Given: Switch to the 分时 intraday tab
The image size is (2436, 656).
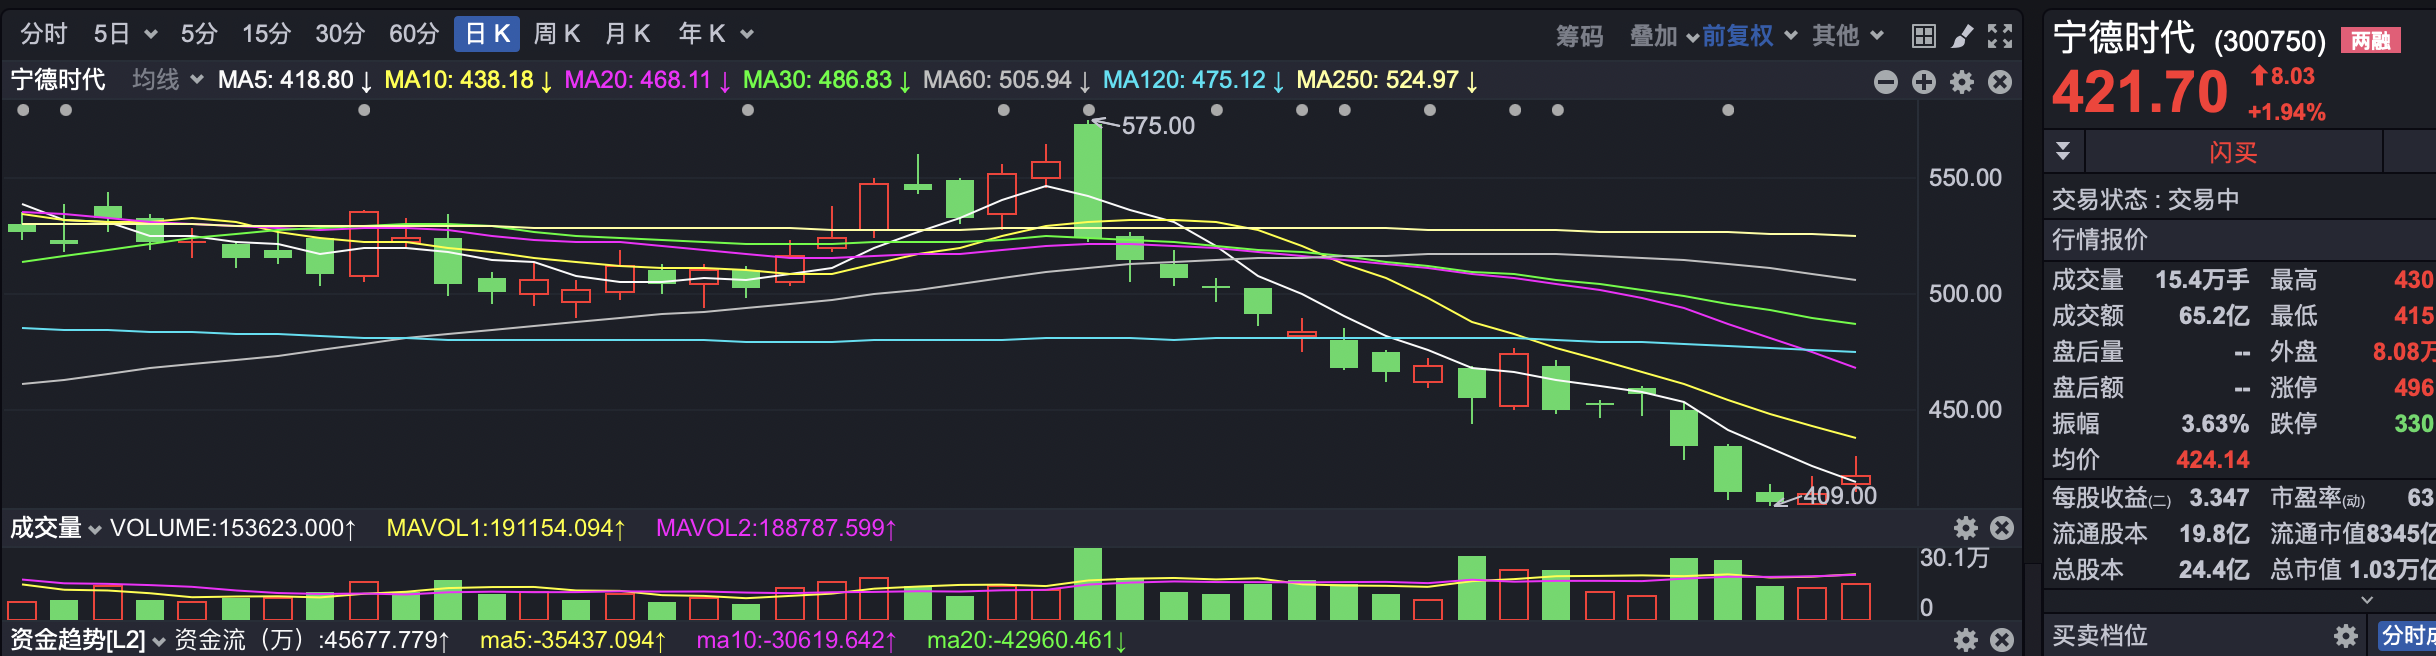Looking at the screenshot, I should 44,34.
